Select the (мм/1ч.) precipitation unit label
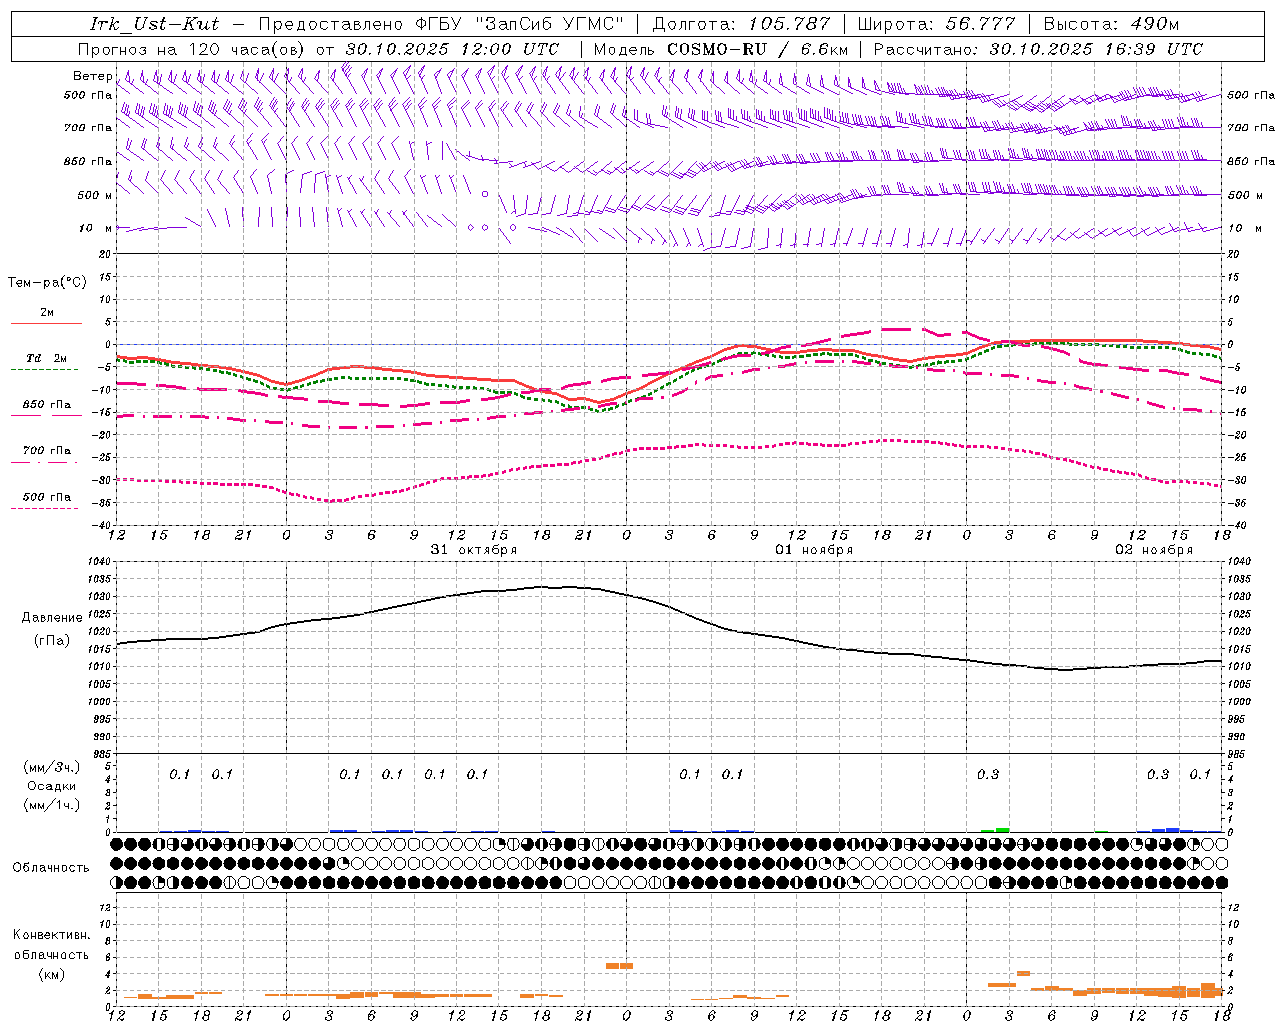Image resolution: width=1280 pixels, height=1024 pixels. coord(52,805)
